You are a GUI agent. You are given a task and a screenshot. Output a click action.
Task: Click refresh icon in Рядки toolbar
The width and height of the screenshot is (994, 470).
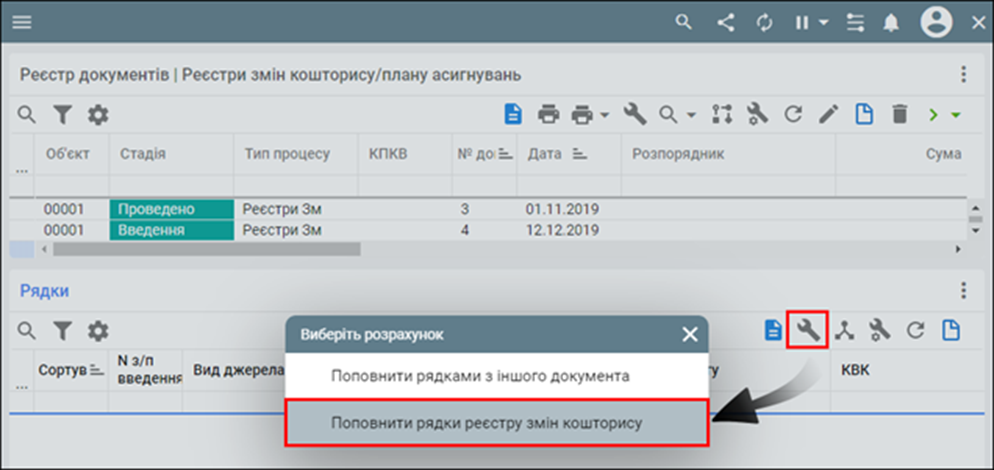pos(914,330)
